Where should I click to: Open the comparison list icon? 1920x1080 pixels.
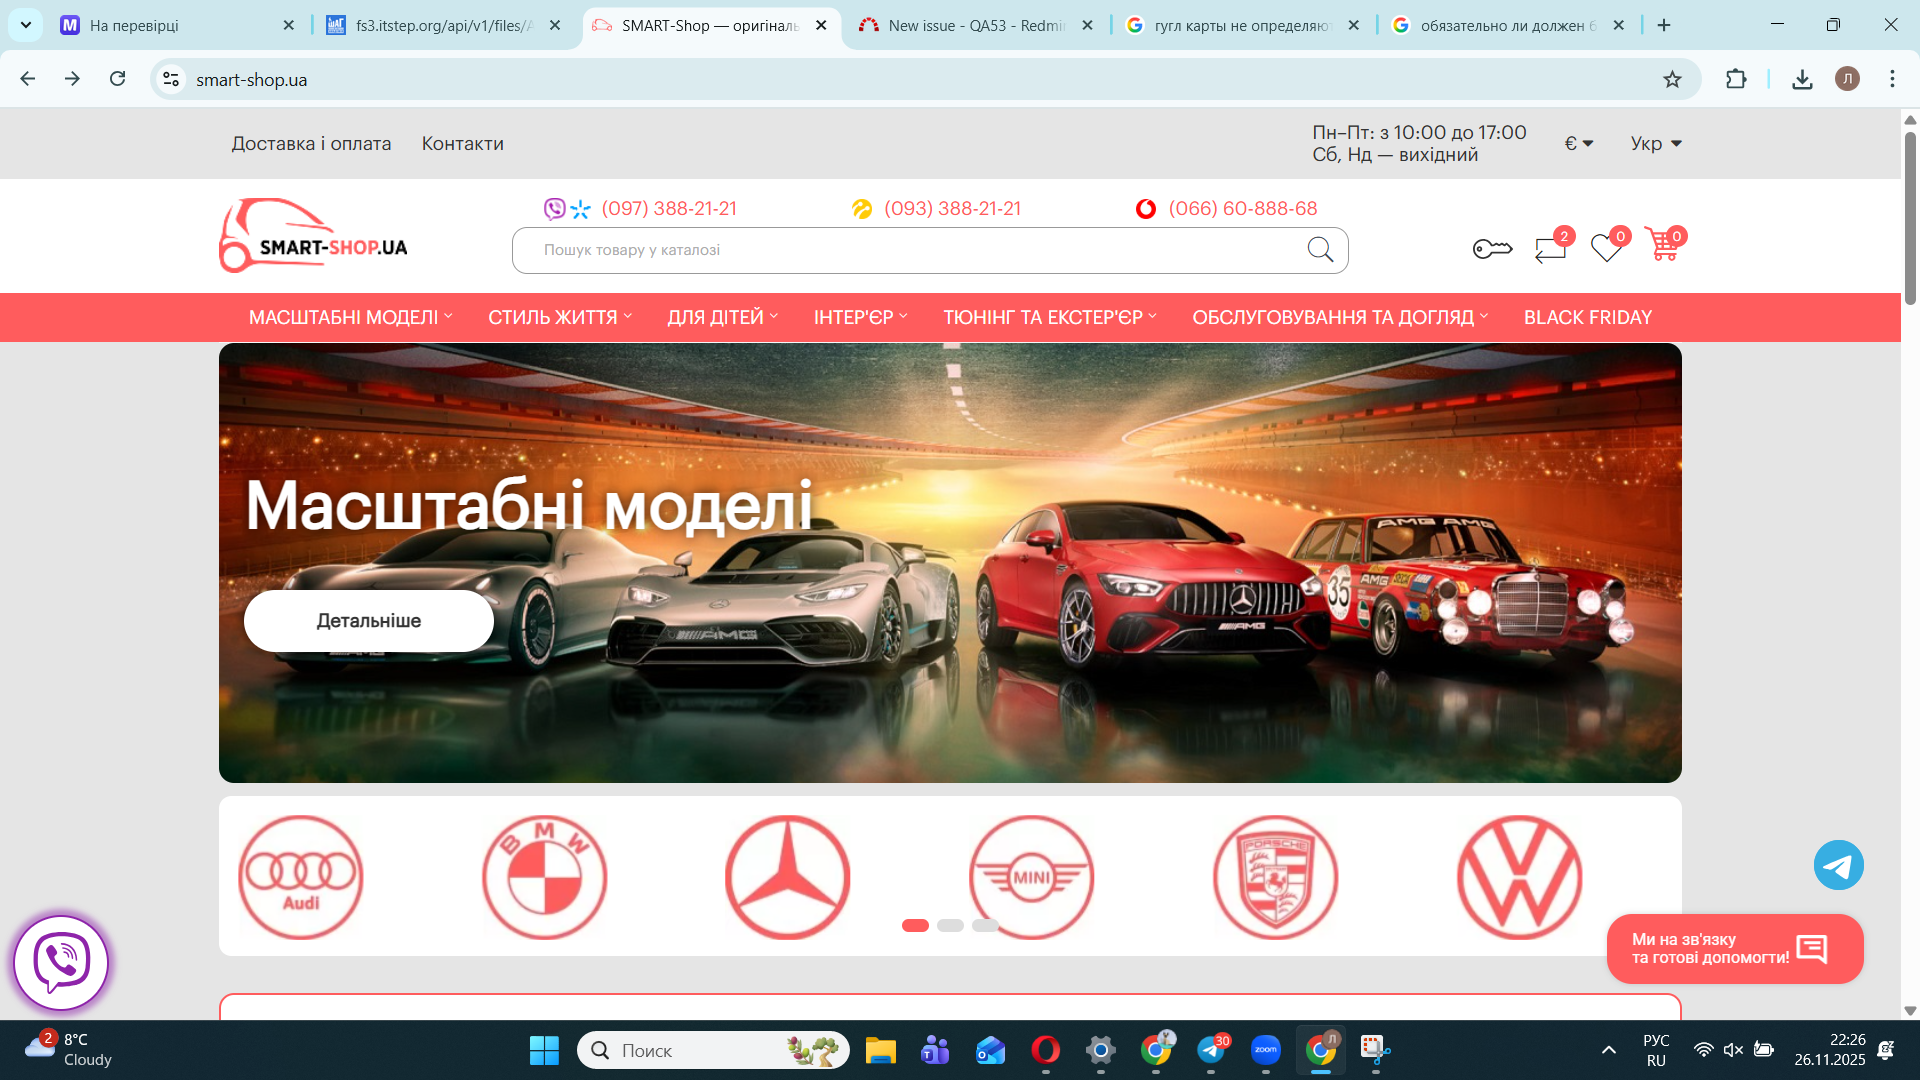pos(1550,247)
